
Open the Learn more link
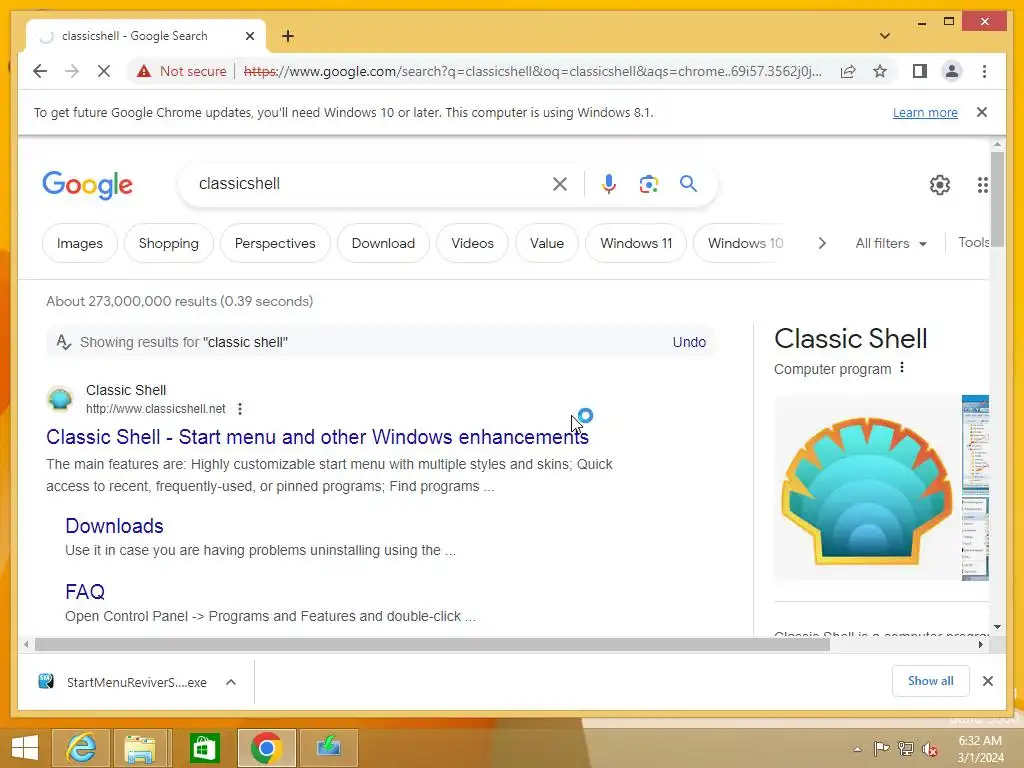coord(925,112)
